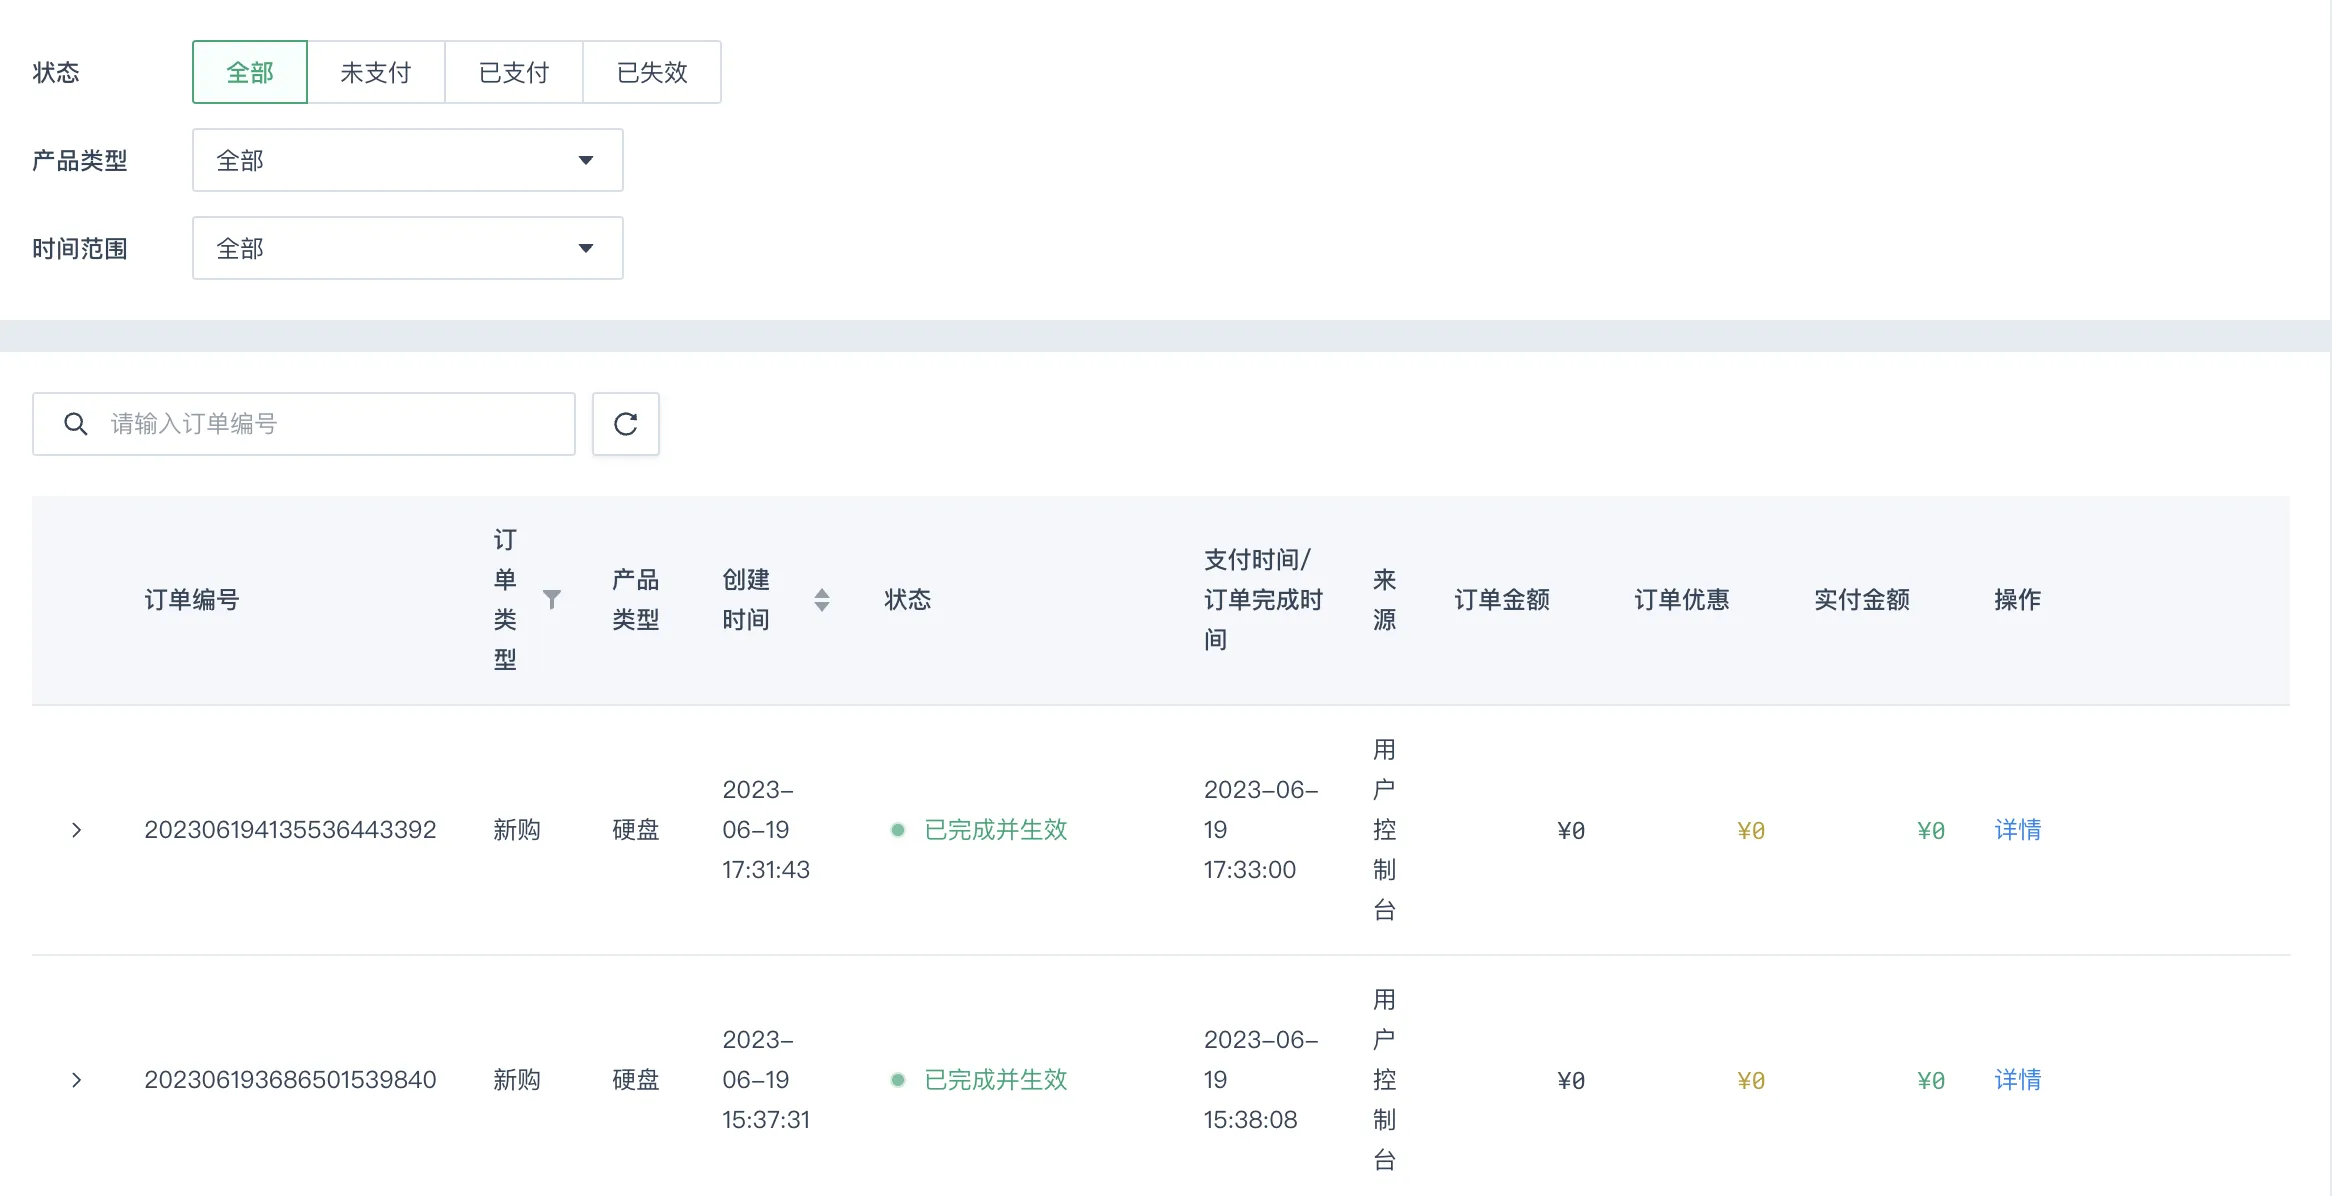Expand order row 202306193686501539840
This screenshot has width=2332, height=1196.
(77, 1080)
